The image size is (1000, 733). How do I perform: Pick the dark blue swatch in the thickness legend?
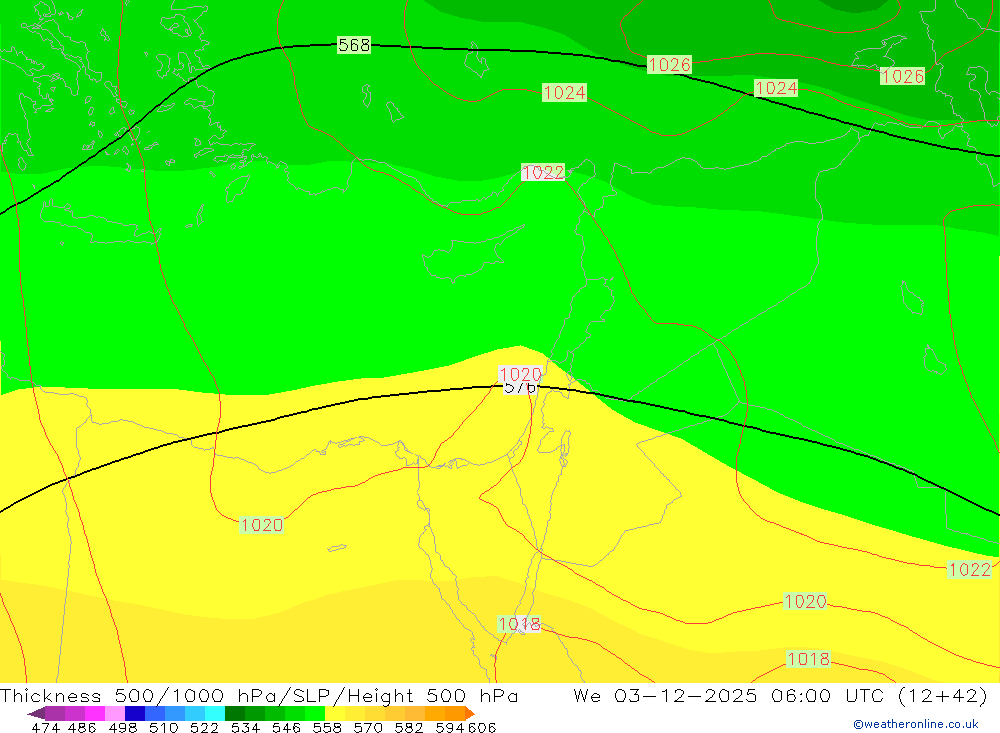[135, 713]
